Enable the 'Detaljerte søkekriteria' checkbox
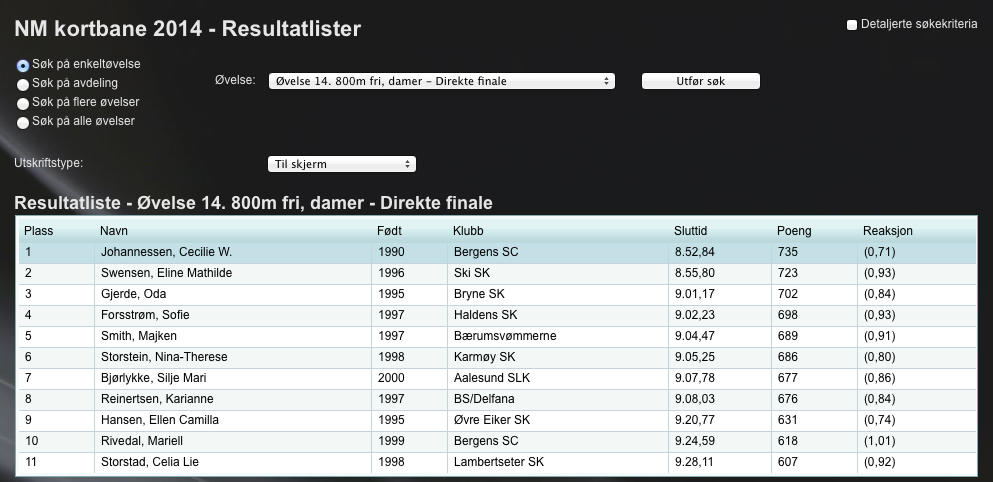Screen dimensions: 993x482 [852, 25]
